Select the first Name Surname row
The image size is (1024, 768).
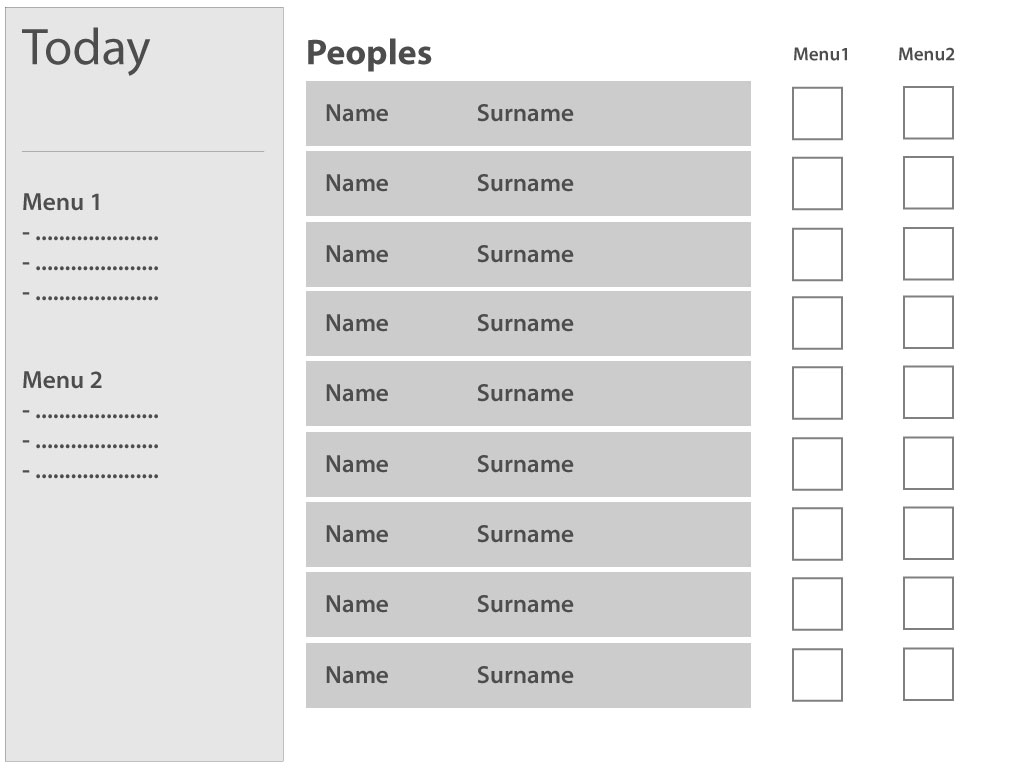coord(528,114)
